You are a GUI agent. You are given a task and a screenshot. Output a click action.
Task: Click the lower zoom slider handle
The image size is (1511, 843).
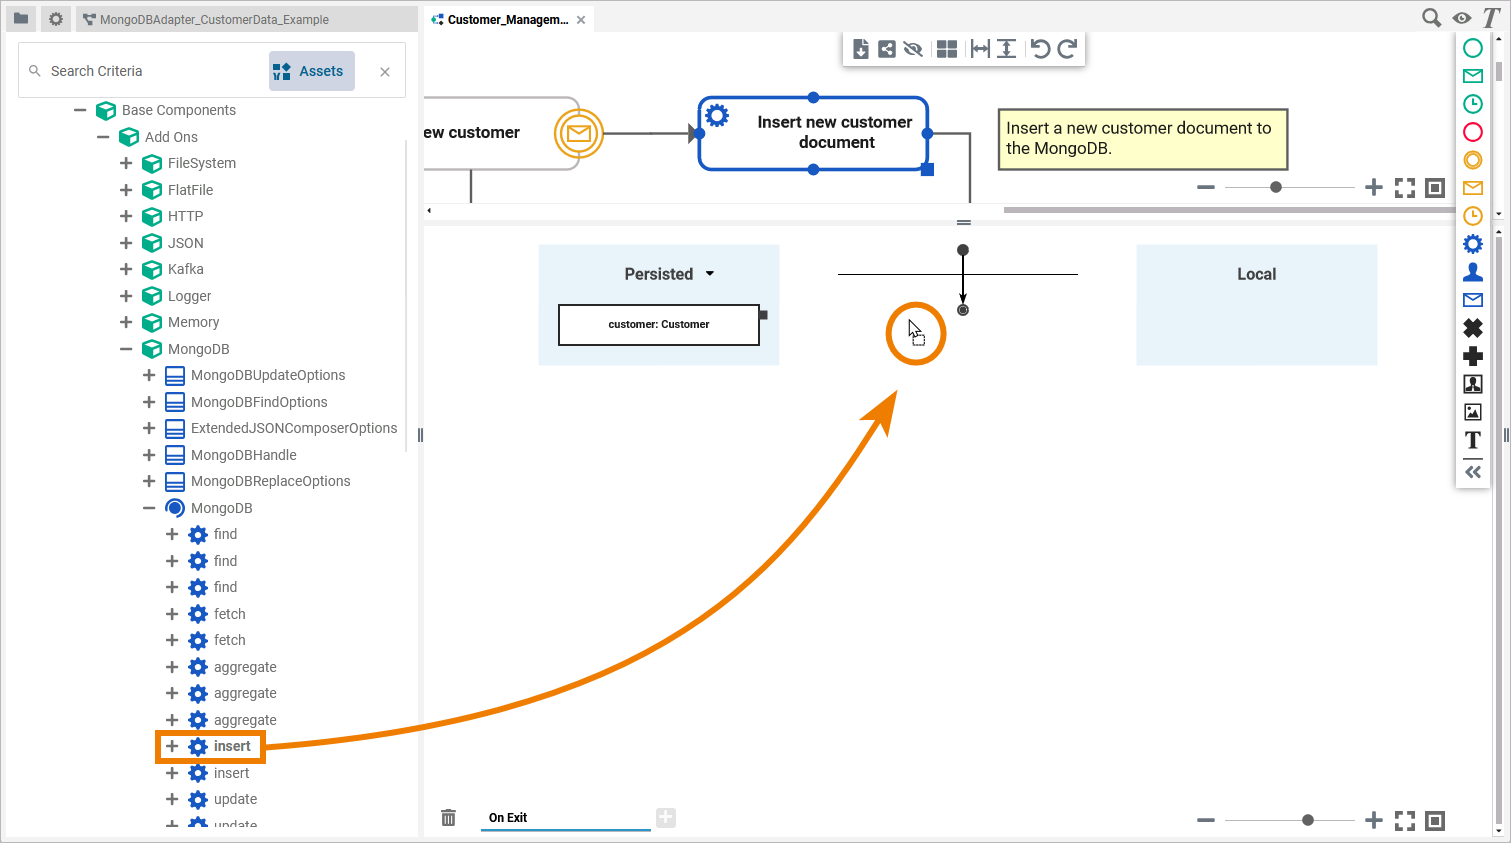[x=1307, y=820]
